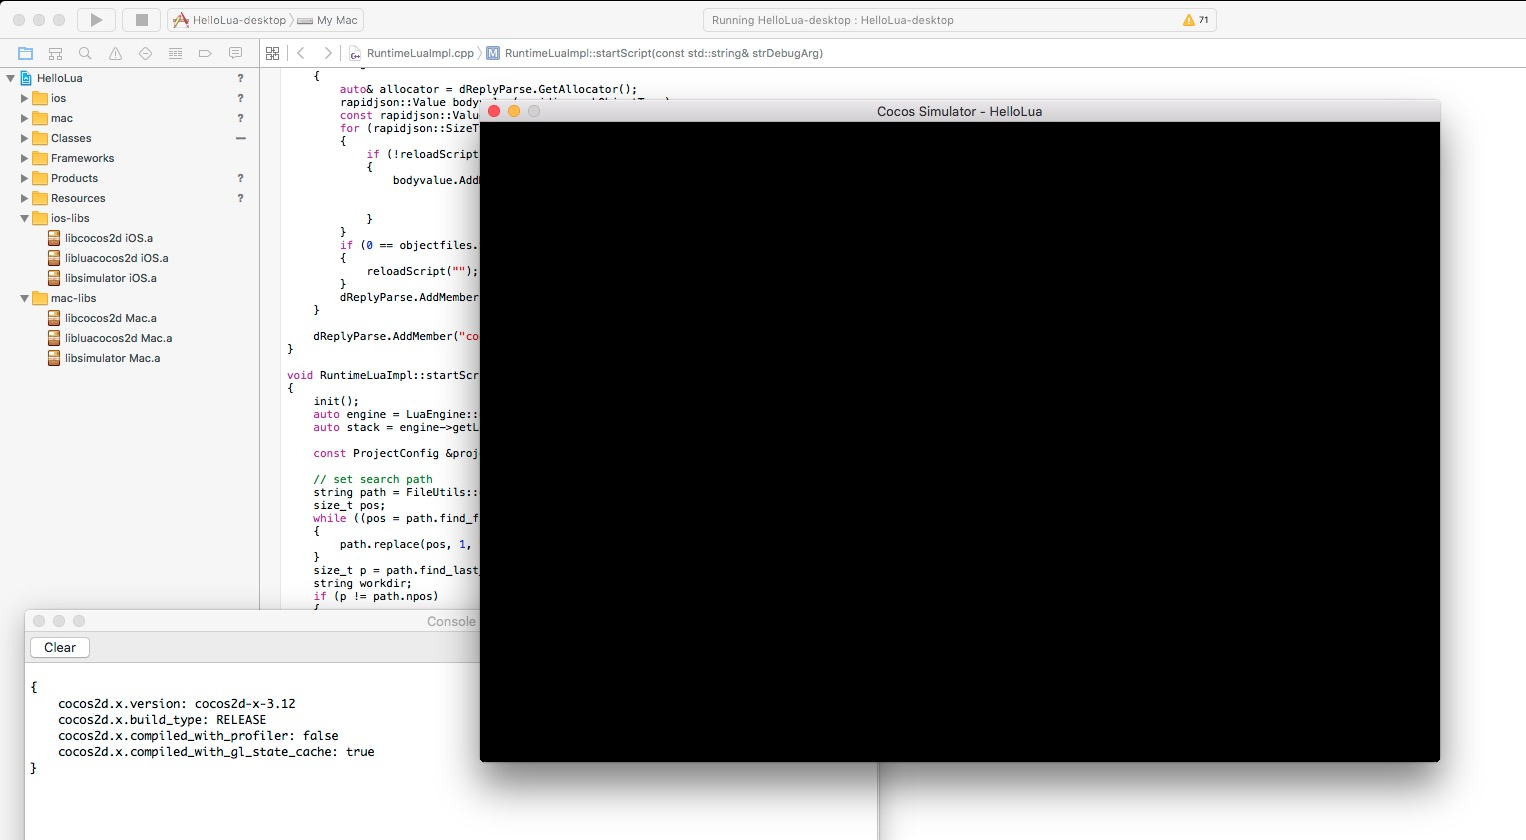This screenshot has width=1526, height=840.
Task: Open the HelloLua-desktop scheme selector
Action: pyautogui.click(x=231, y=20)
